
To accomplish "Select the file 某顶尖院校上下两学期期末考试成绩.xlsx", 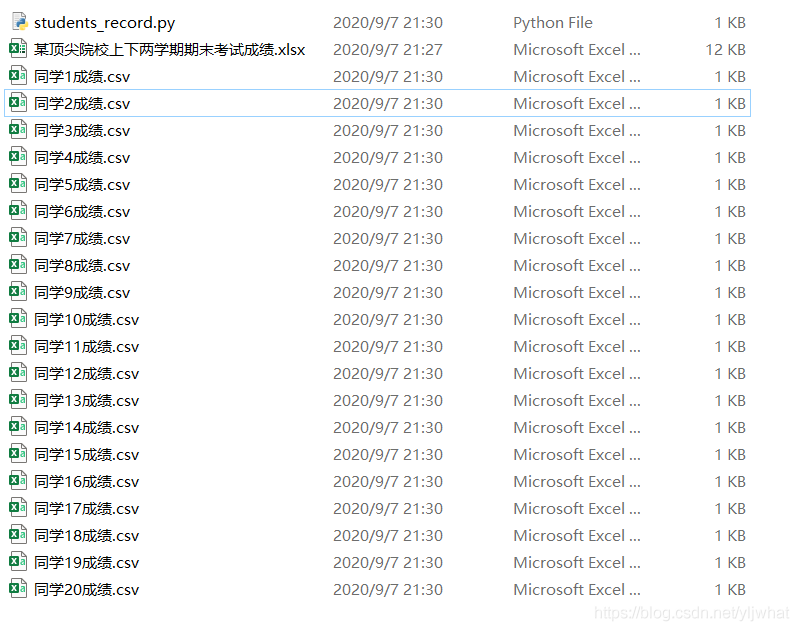I will pos(170,50).
